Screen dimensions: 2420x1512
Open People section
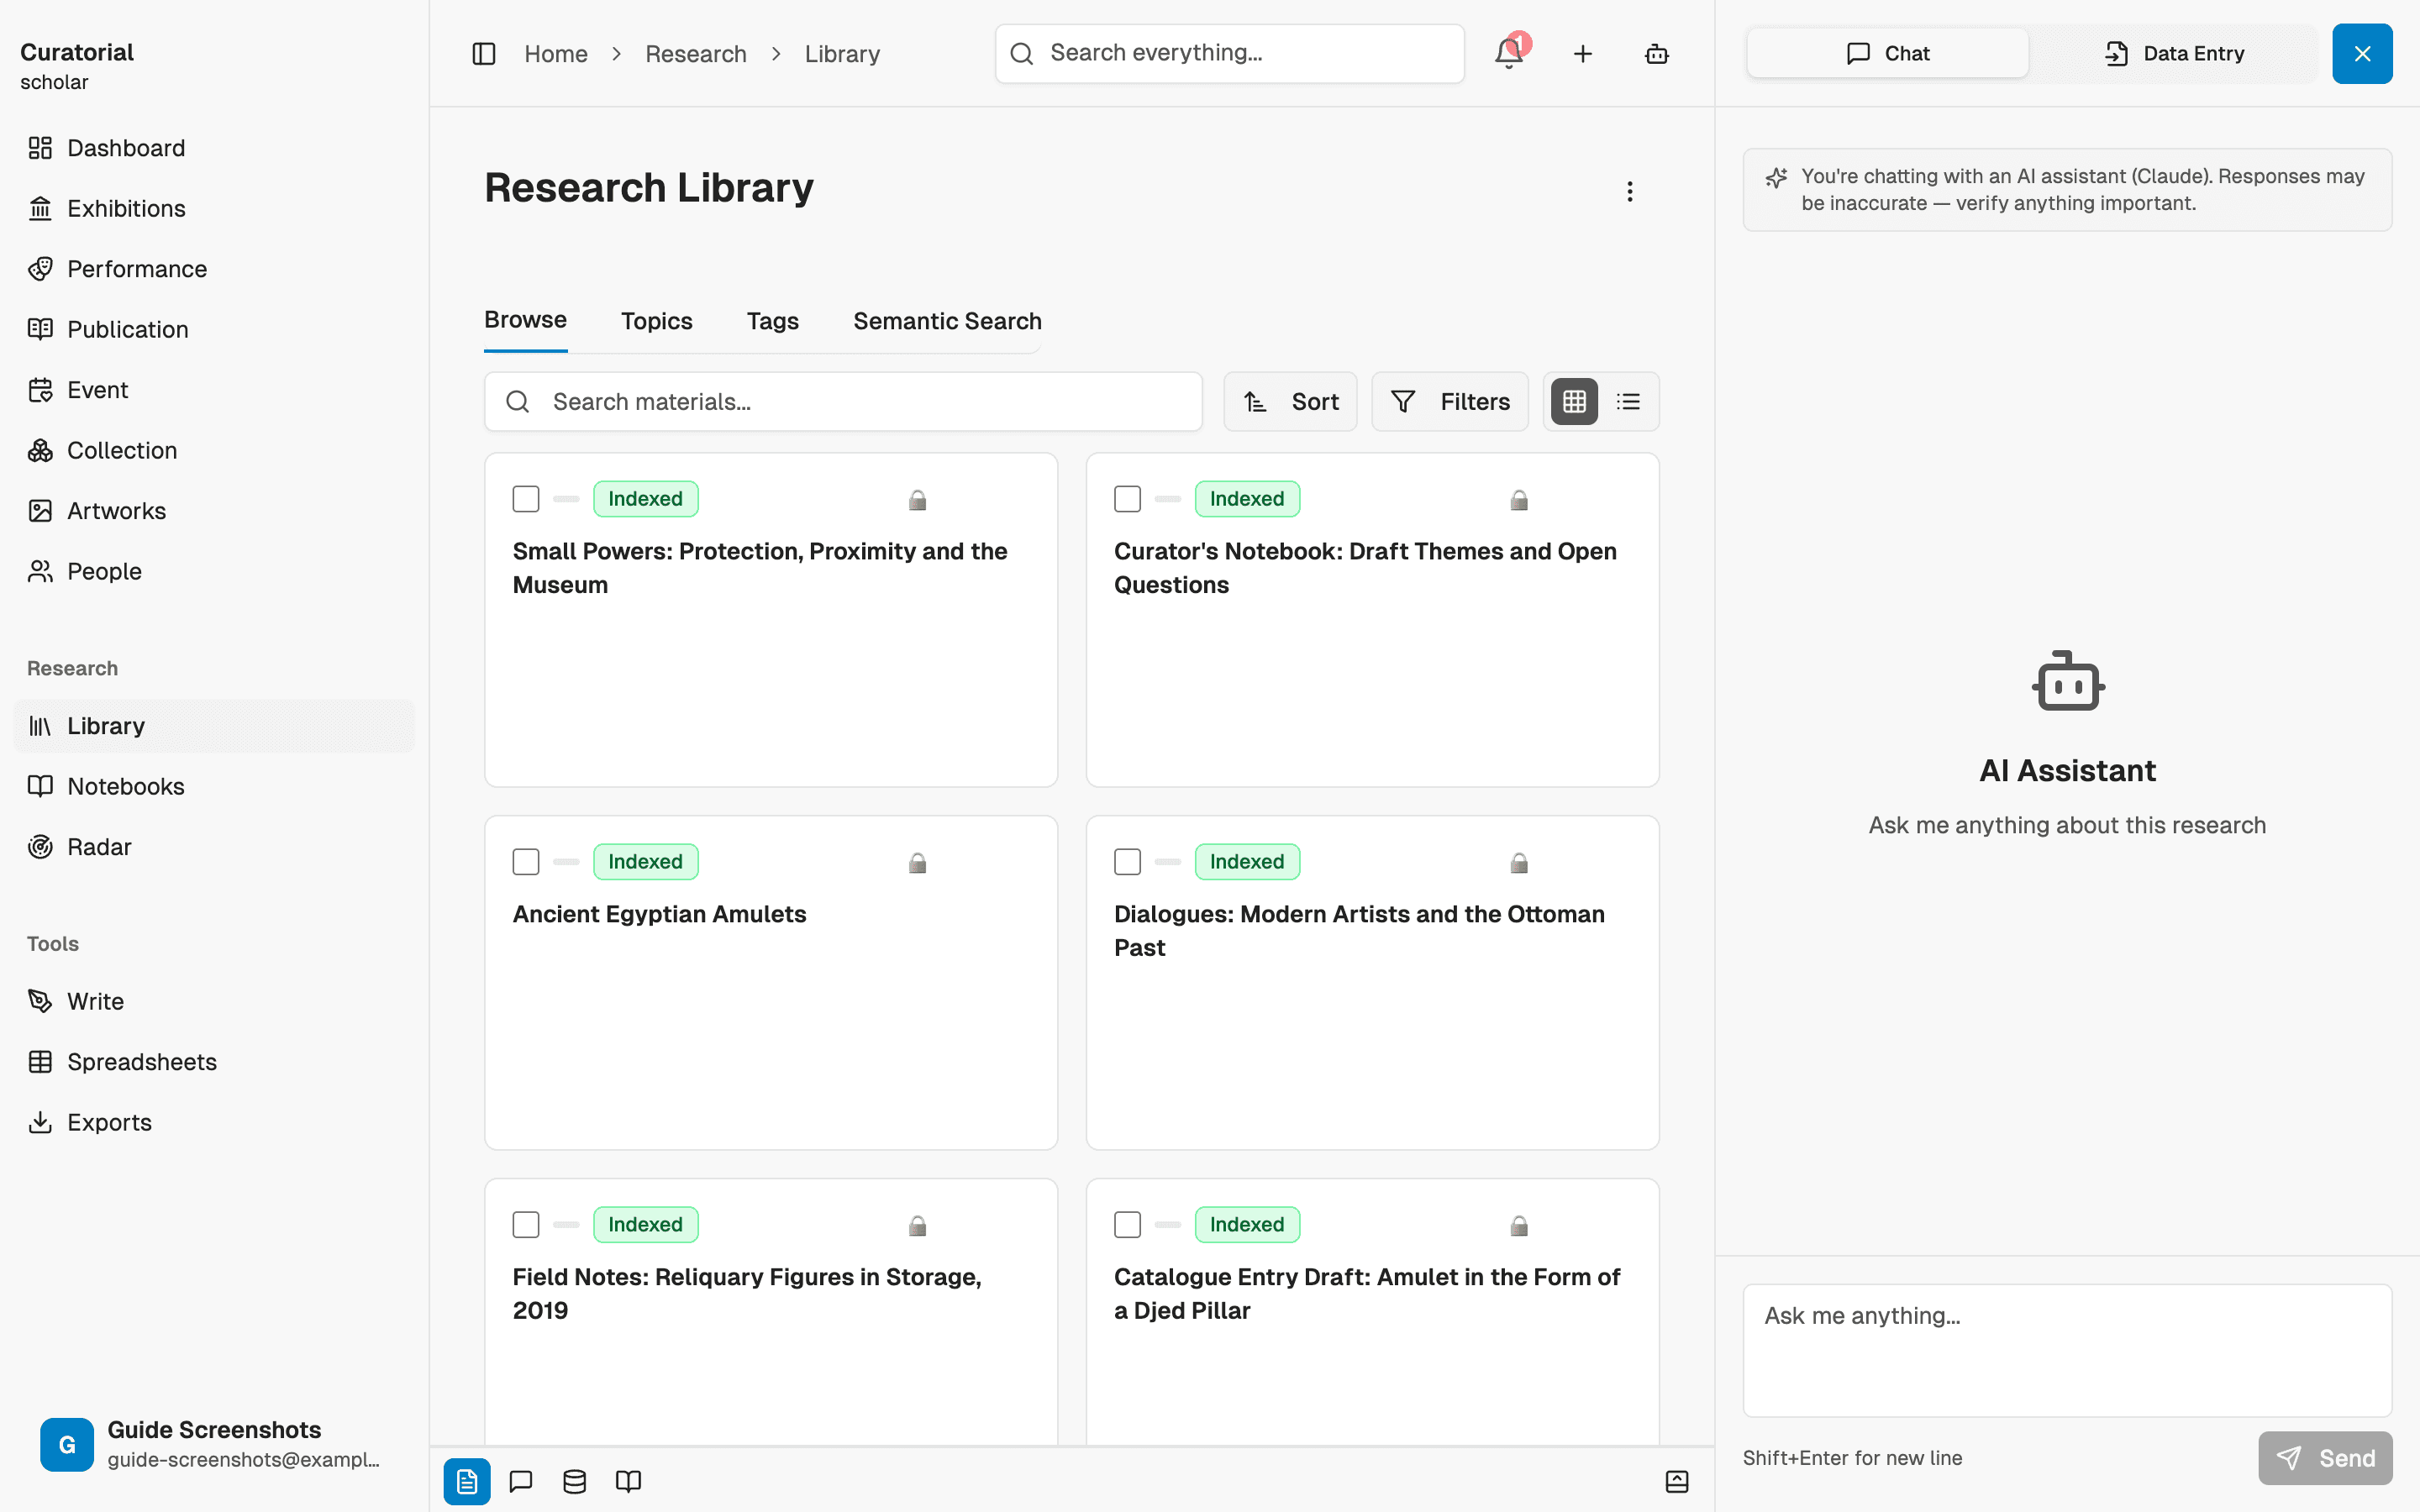tap(214, 571)
